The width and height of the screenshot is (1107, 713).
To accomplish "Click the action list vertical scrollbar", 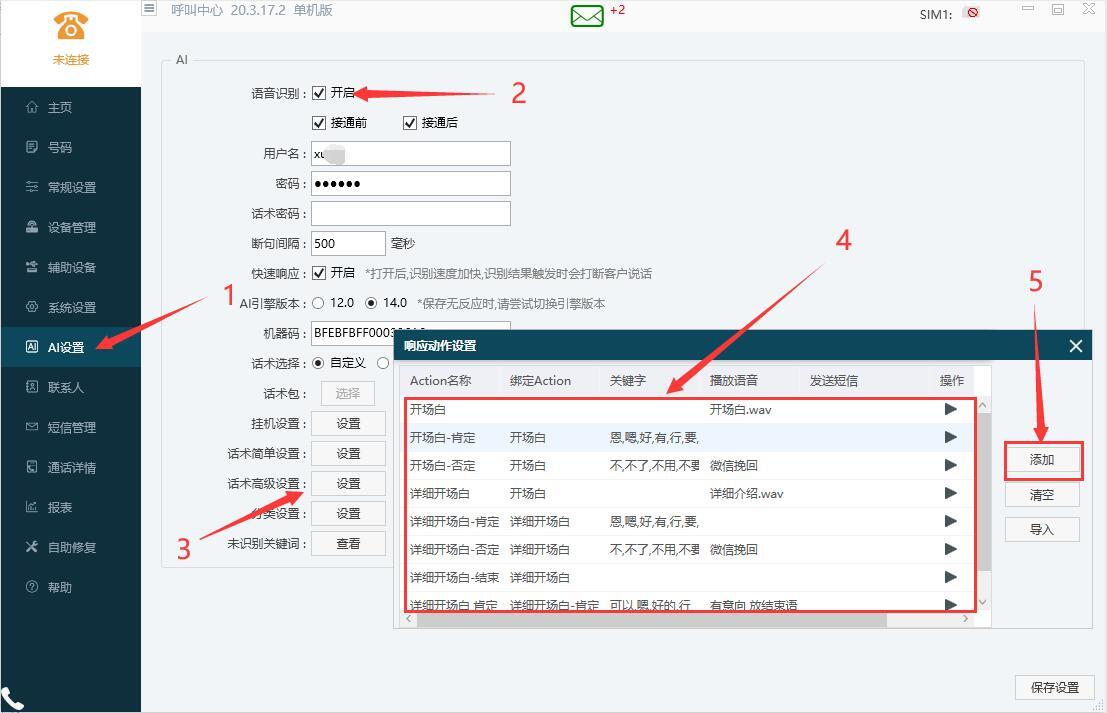I will [x=983, y=491].
